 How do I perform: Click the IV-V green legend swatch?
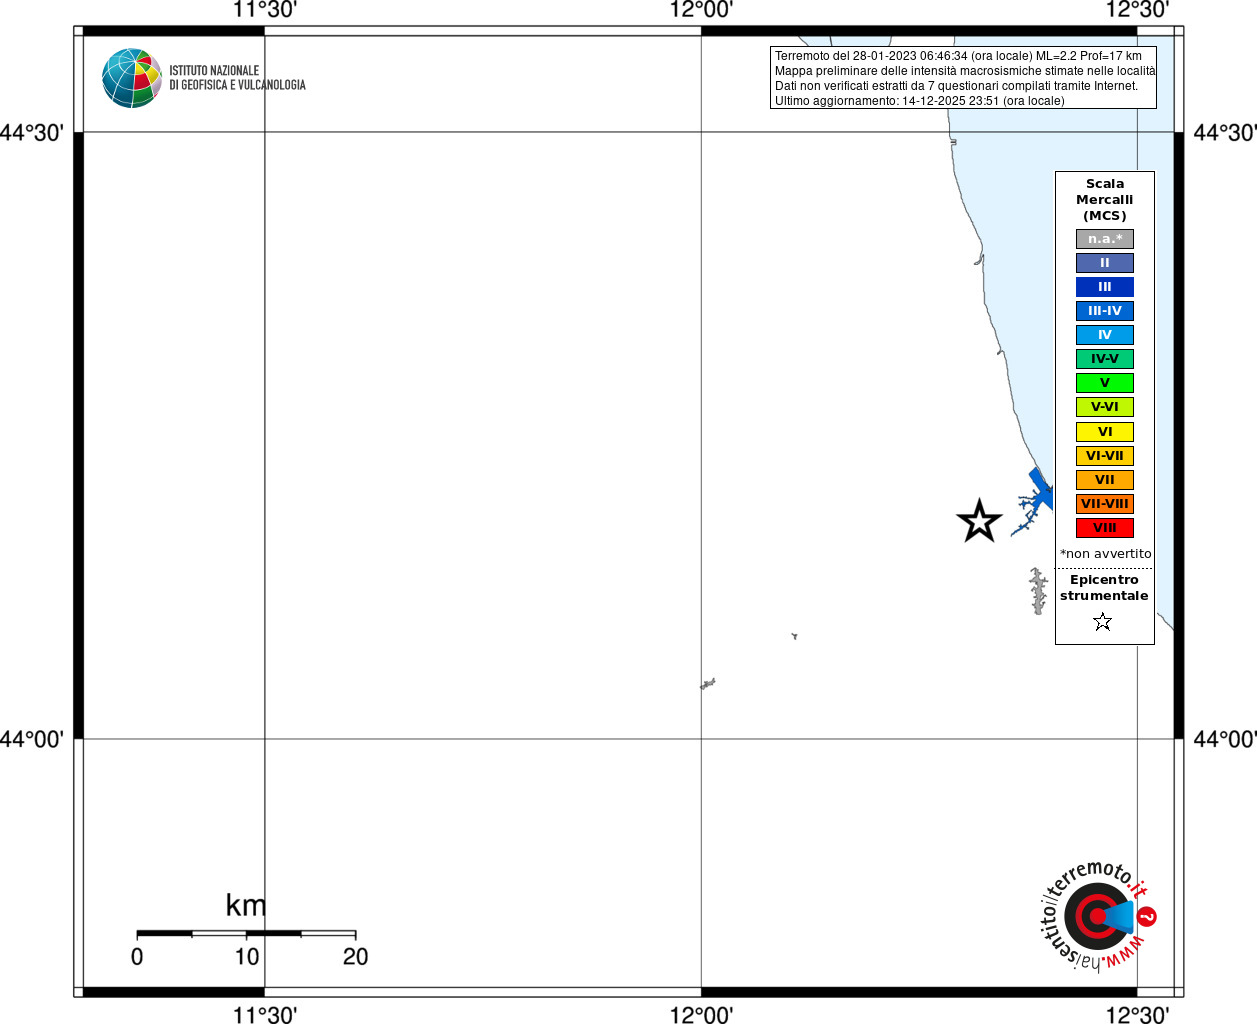(1104, 359)
